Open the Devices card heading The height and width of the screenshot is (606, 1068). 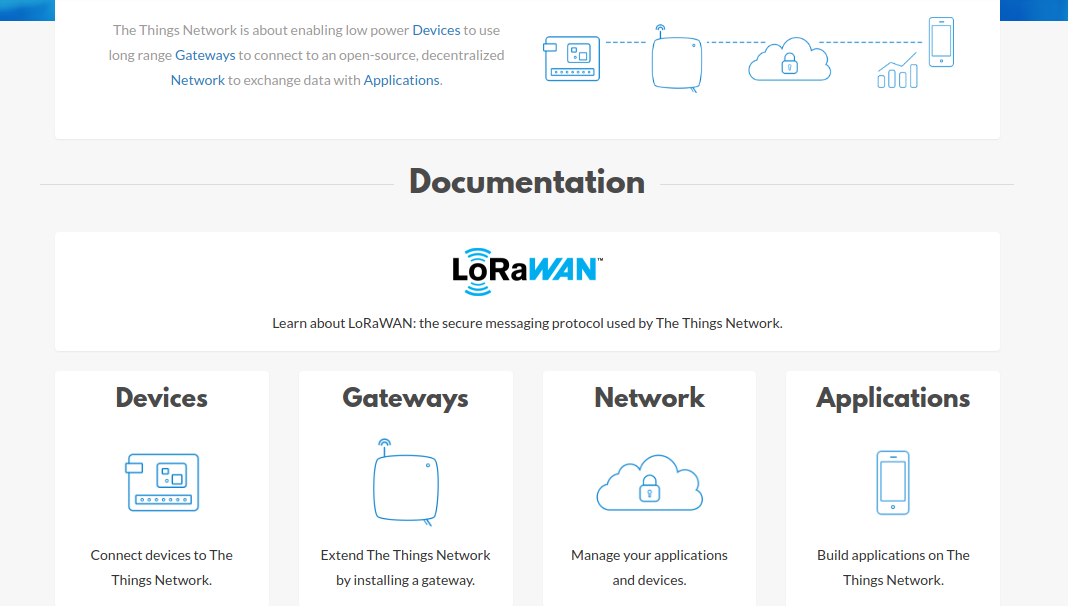point(161,398)
